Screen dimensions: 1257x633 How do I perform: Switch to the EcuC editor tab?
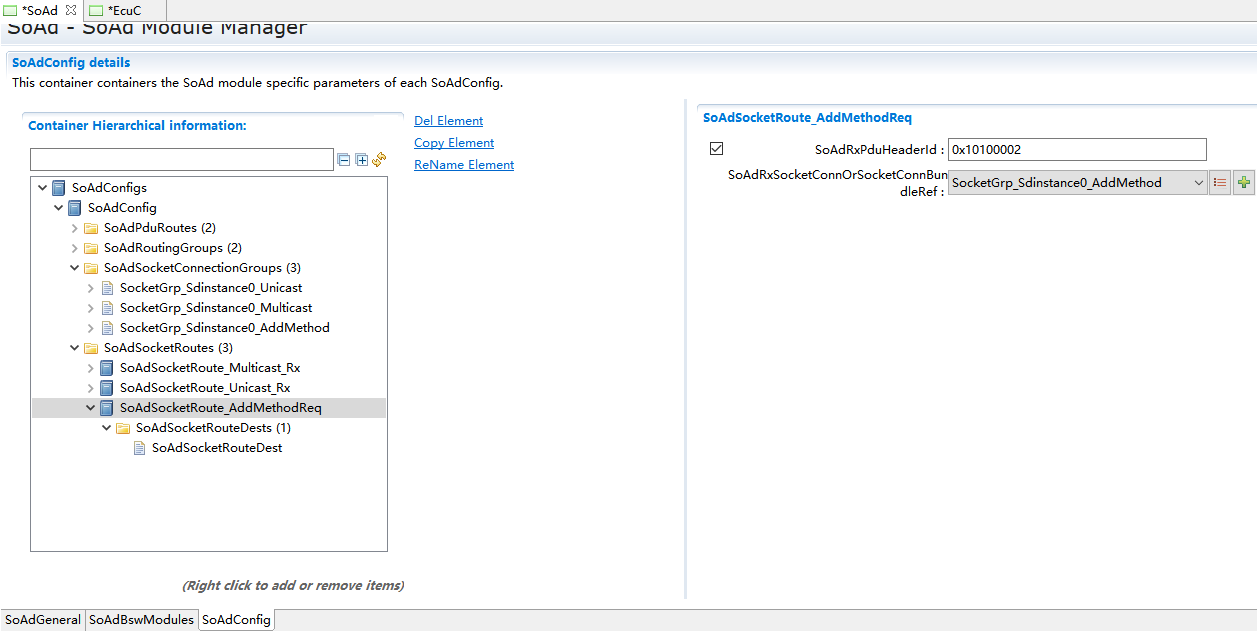point(123,10)
